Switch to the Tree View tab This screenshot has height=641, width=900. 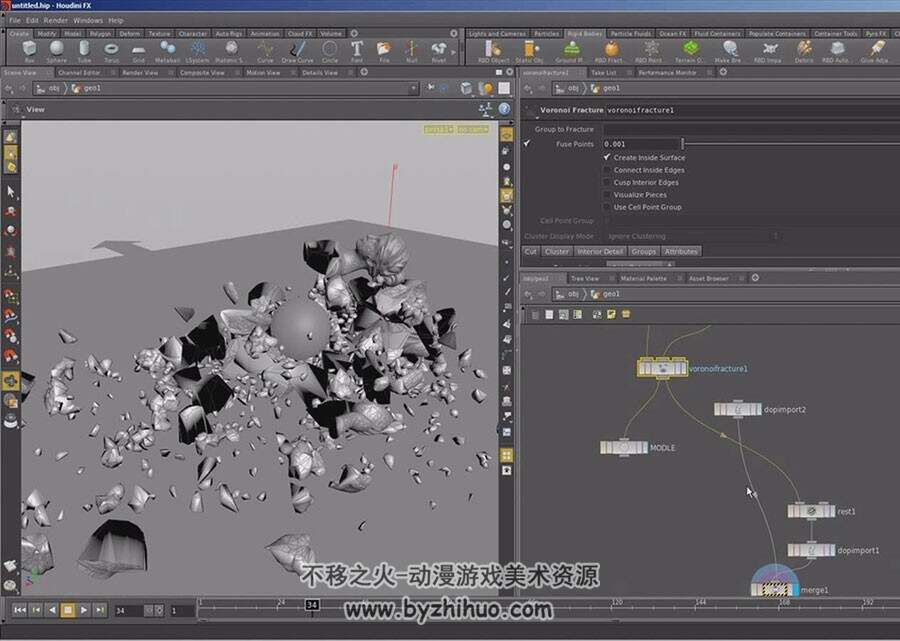click(x=585, y=278)
